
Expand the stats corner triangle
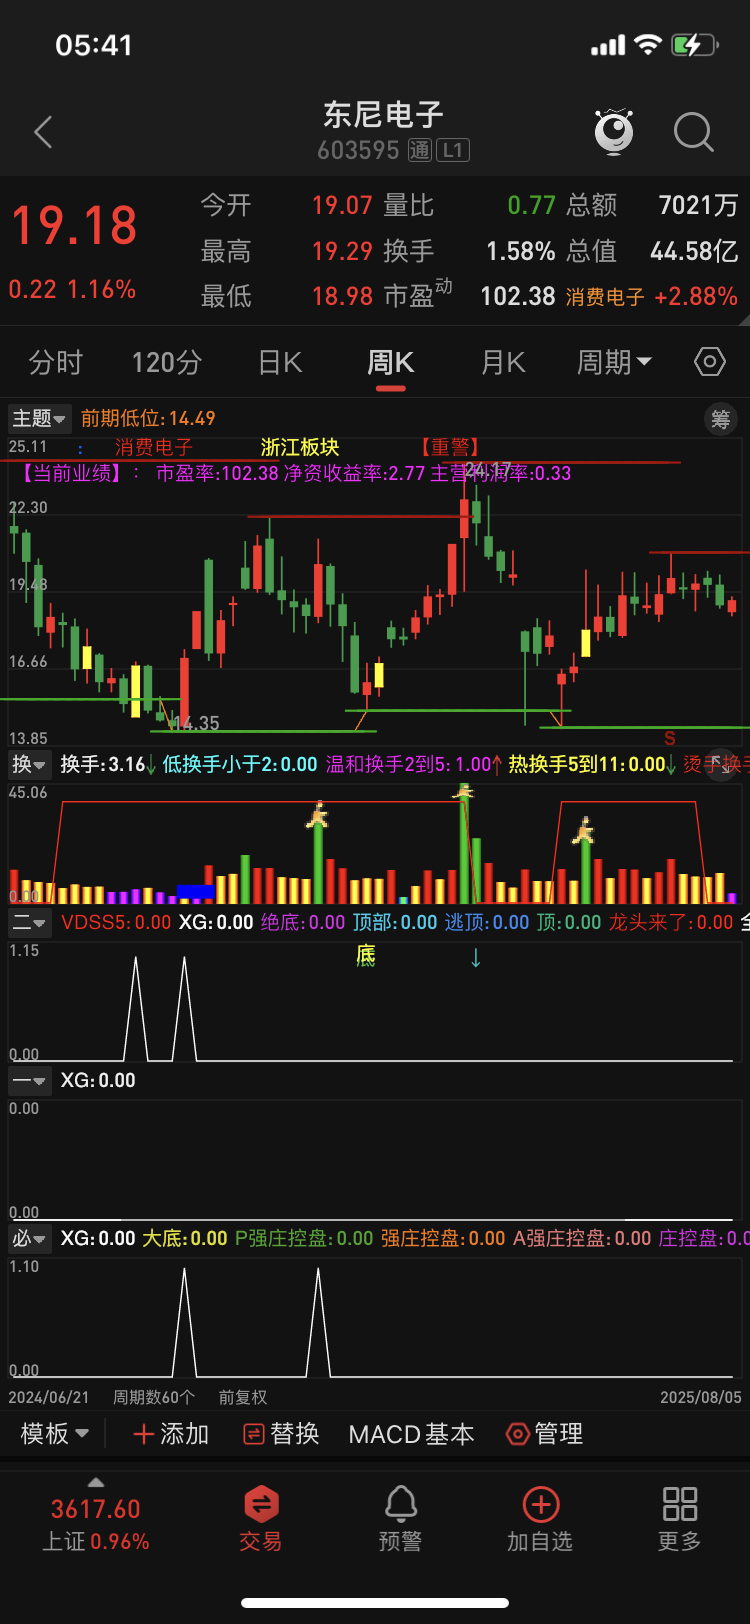pos(742,319)
